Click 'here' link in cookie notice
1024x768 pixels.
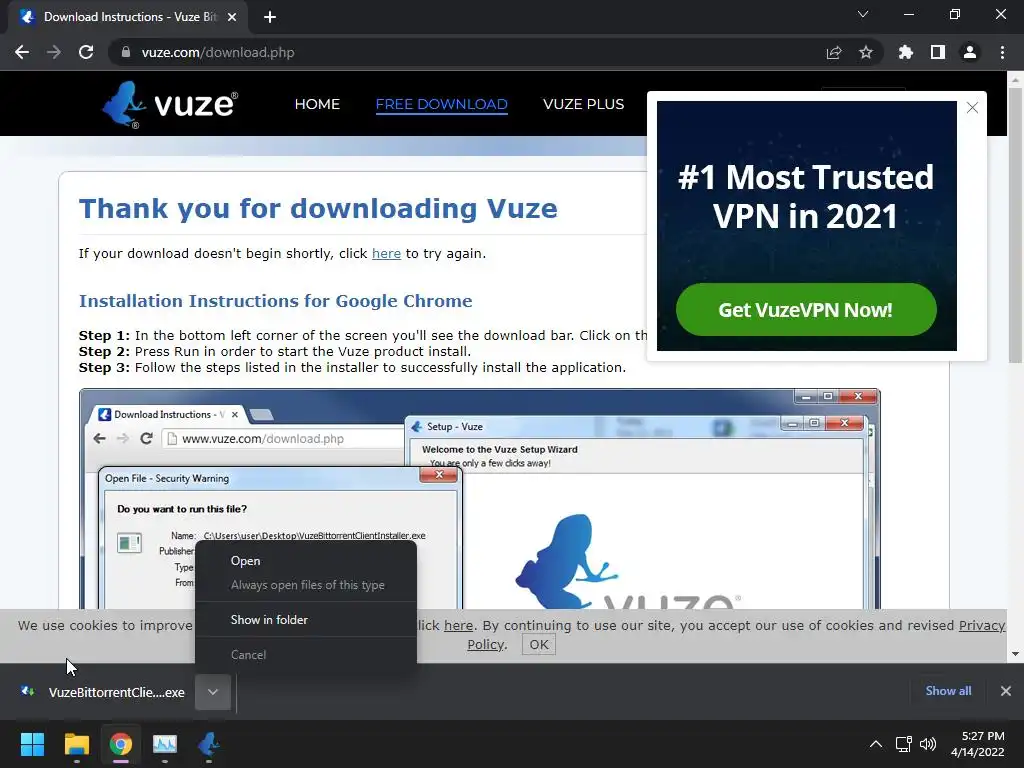458,626
